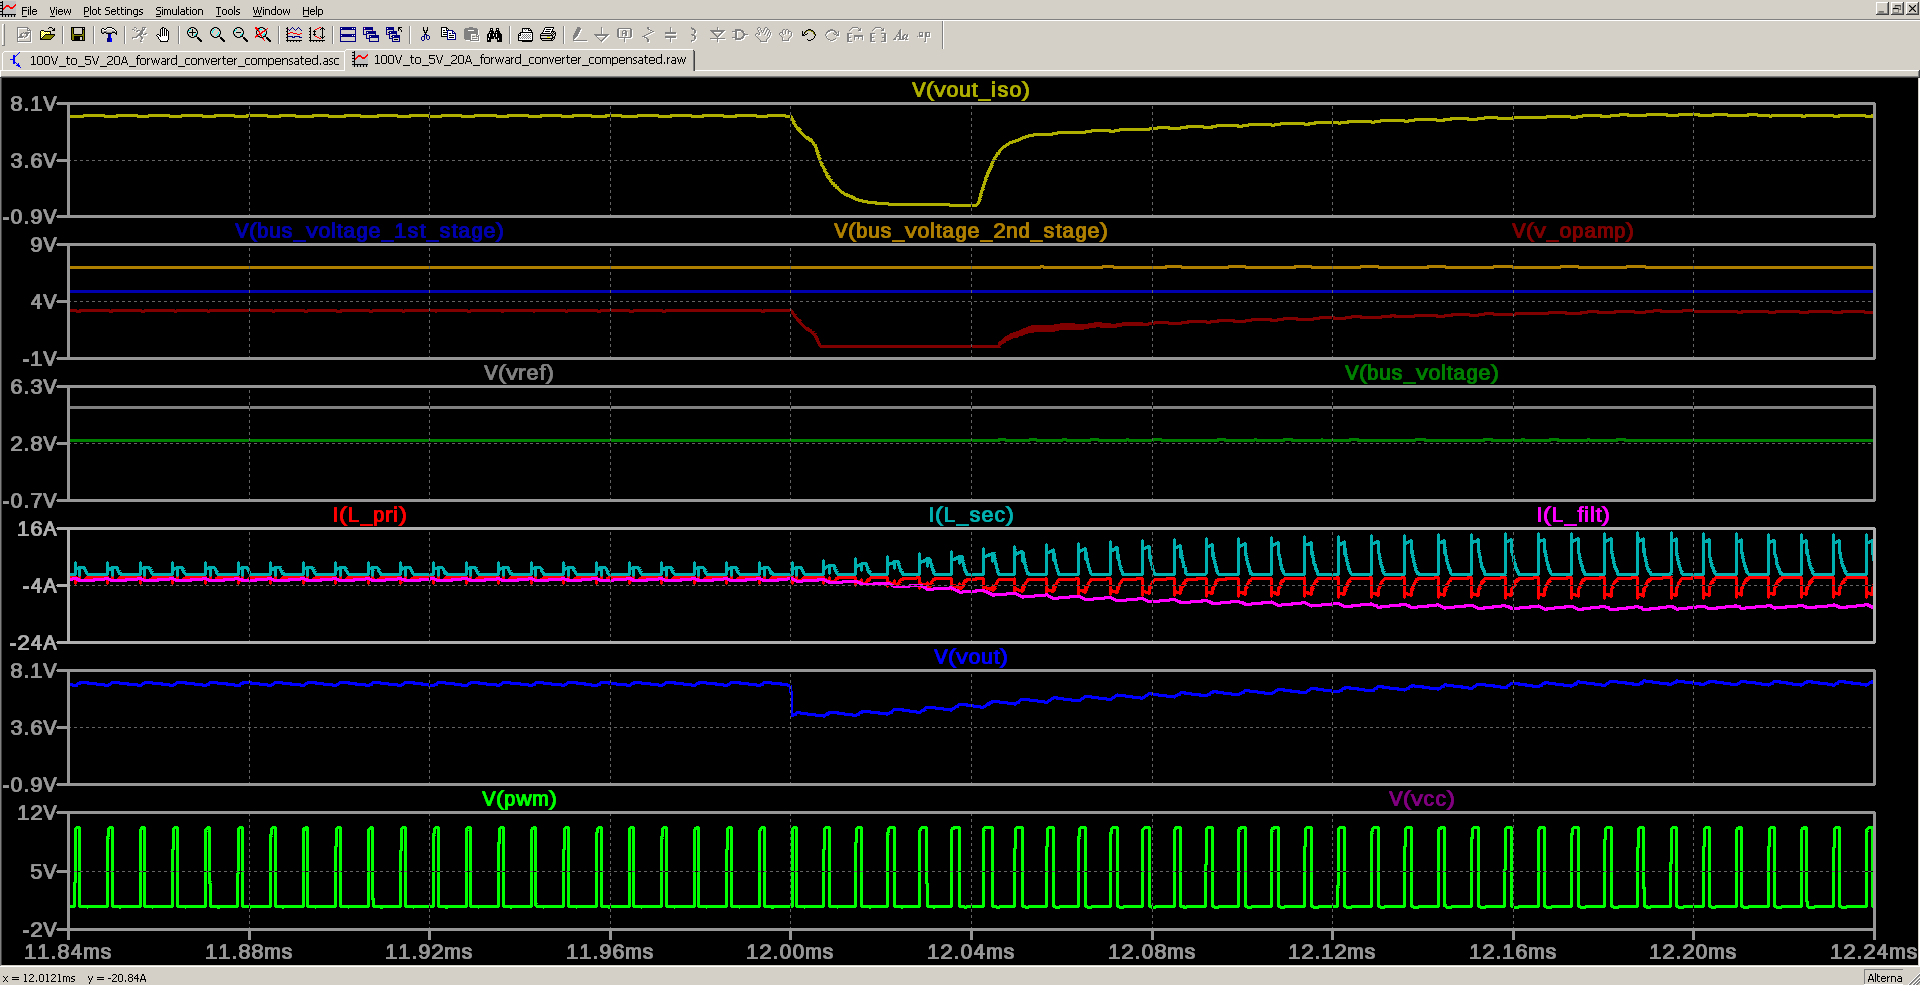Click the Component gate icon
The height and width of the screenshot is (985, 1920).
(x=740, y=35)
